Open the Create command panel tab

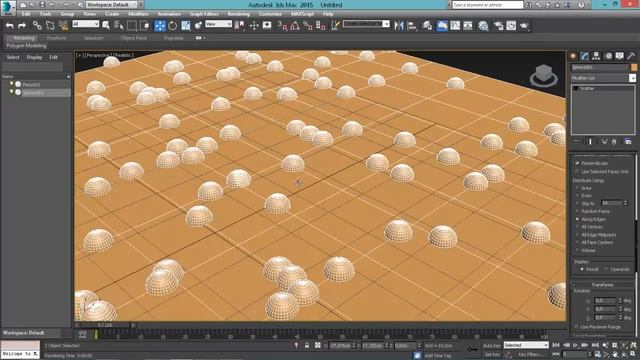click(573, 56)
